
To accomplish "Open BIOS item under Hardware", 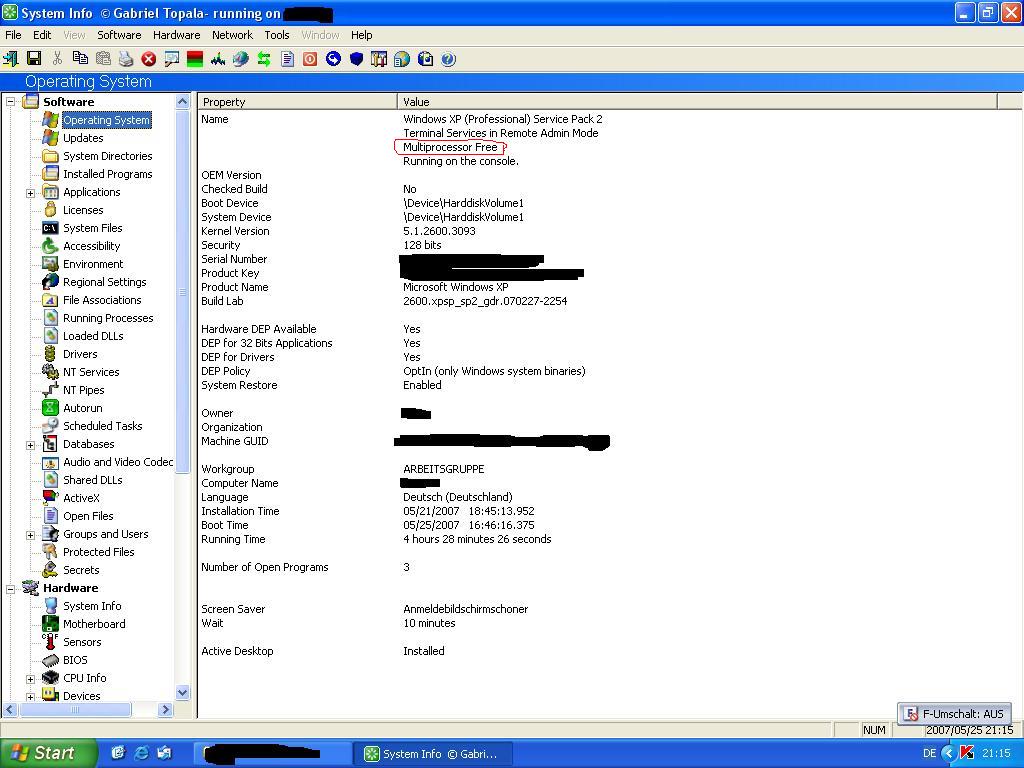I will point(75,660).
